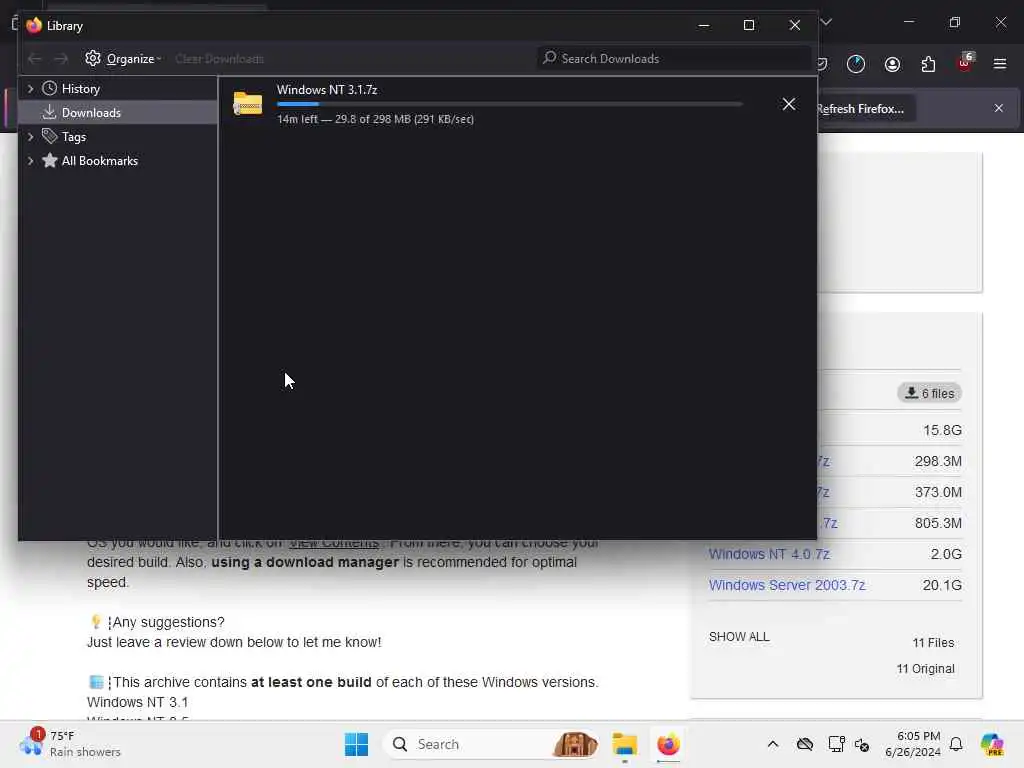The image size is (1024, 768).
Task: Click the Firefox taskbar icon
Action: (x=668, y=744)
